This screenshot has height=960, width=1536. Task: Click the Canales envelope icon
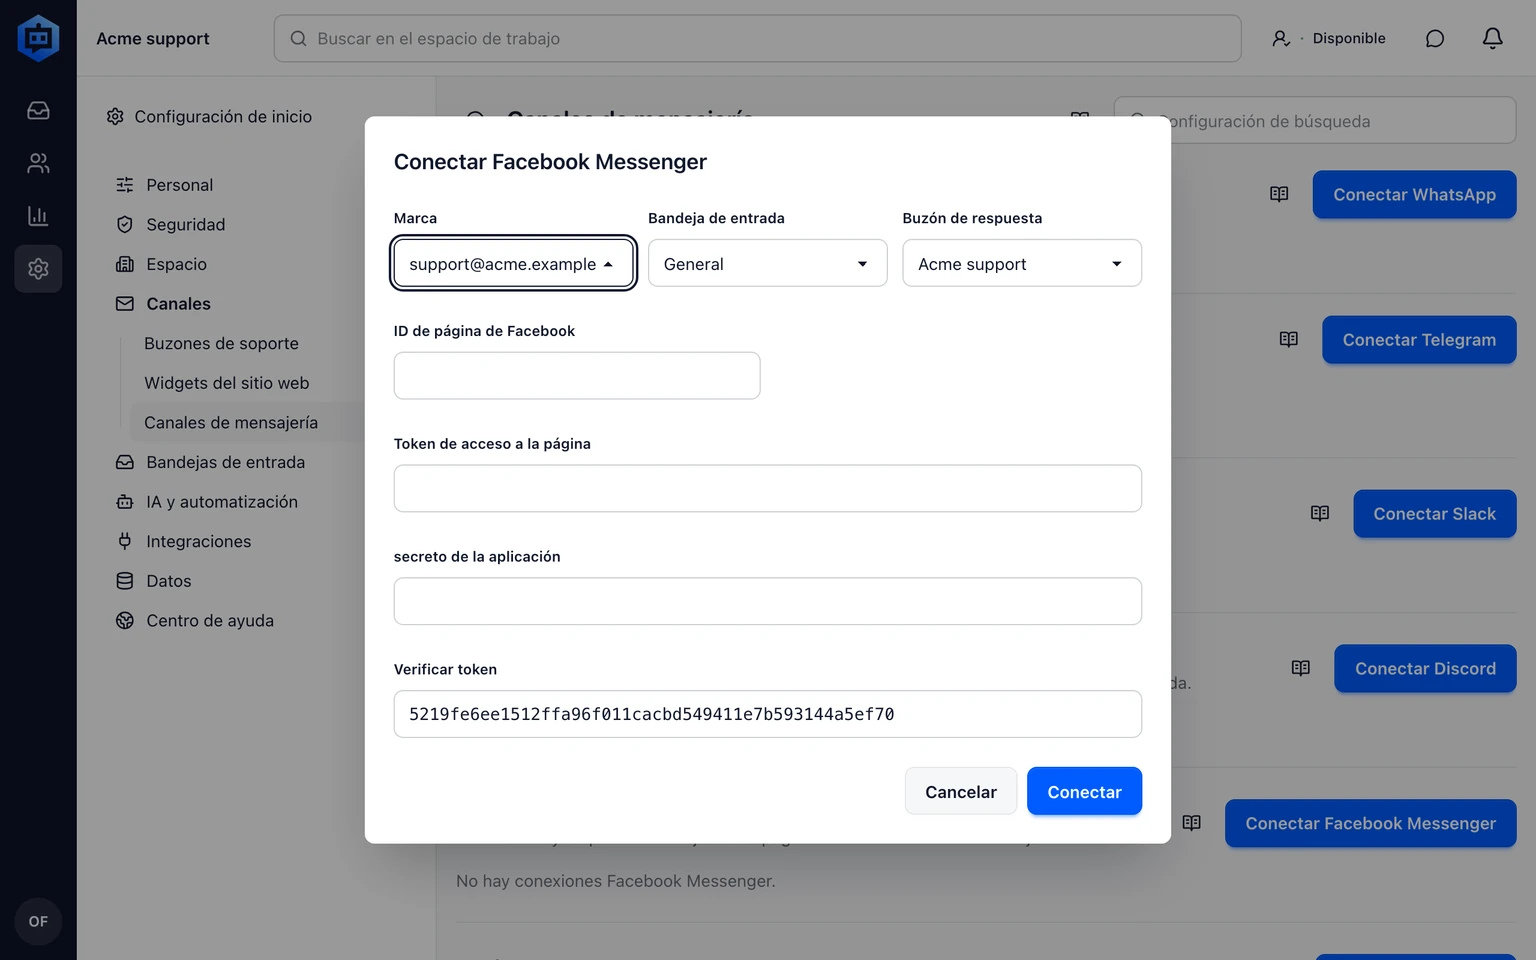[x=125, y=304]
